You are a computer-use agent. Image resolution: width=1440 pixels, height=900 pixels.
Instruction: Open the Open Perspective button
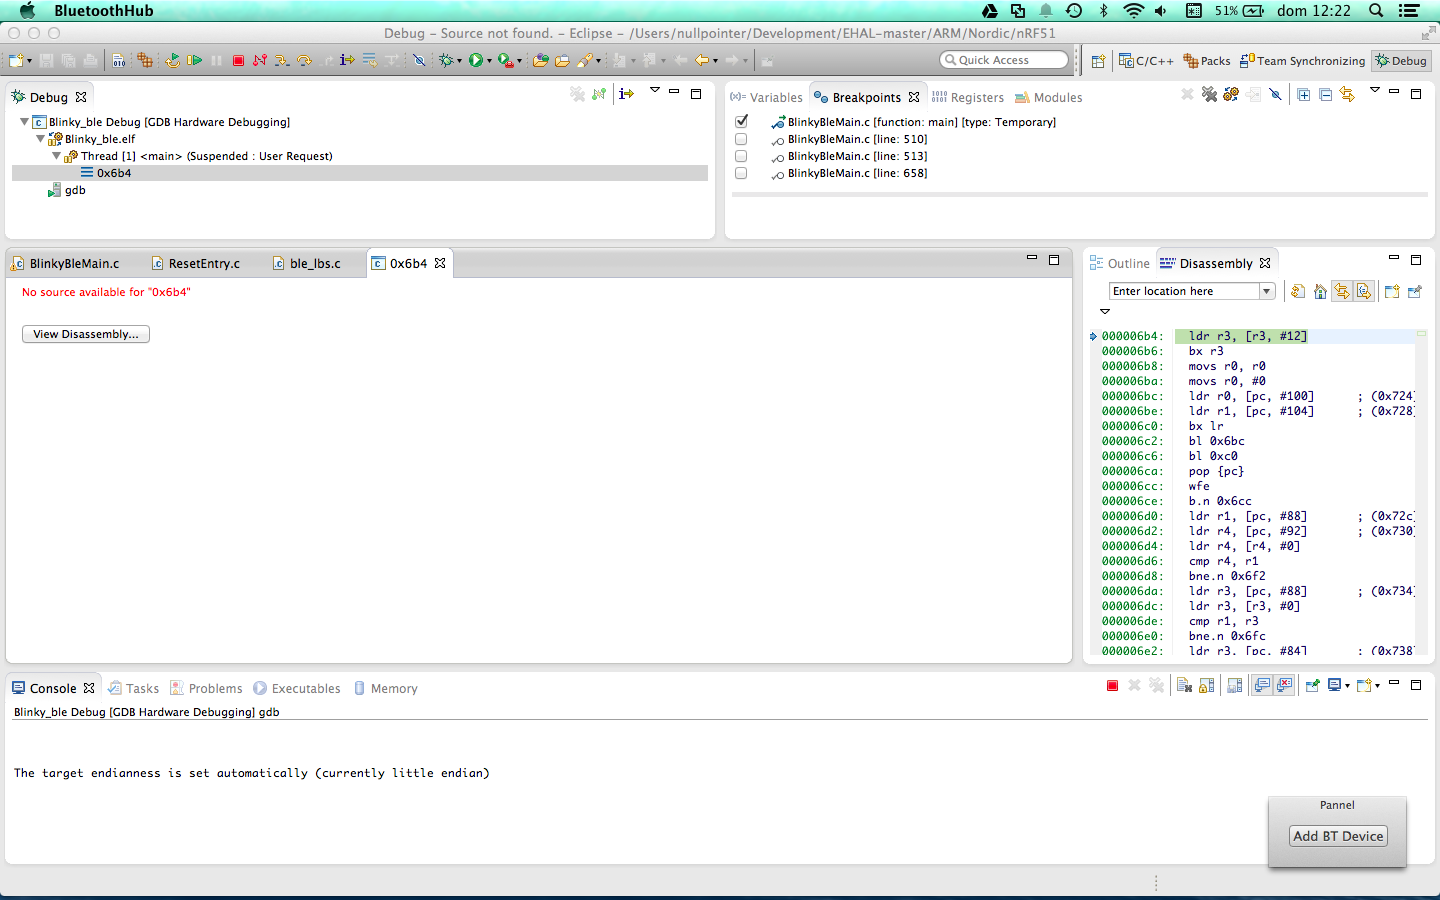coord(1098,61)
